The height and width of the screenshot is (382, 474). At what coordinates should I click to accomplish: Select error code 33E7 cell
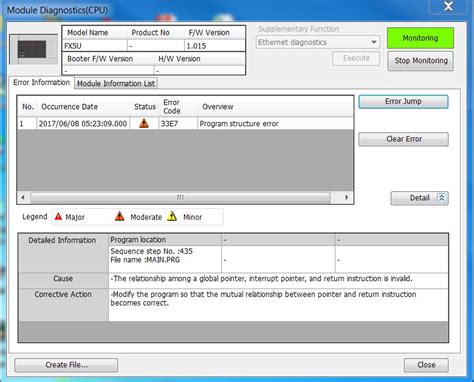[x=178, y=124]
